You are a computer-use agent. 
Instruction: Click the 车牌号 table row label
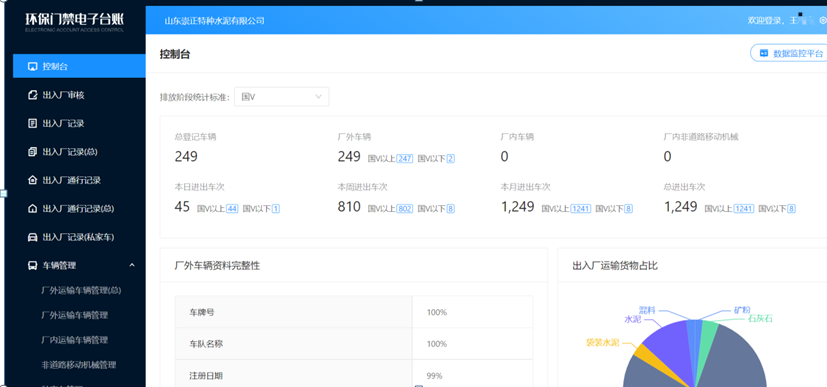pyautogui.click(x=201, y=312)
